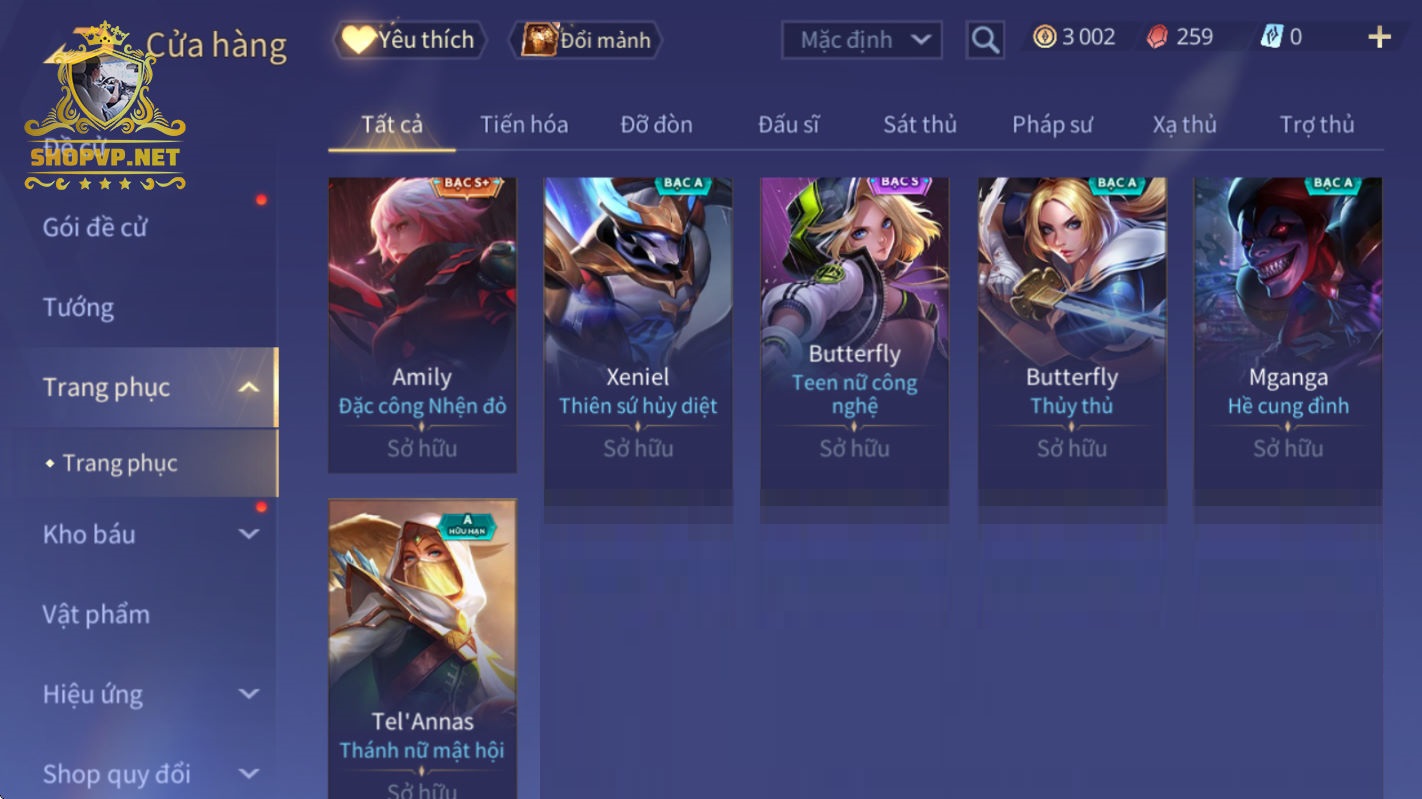Collapse the Trang phục sidebar section
Viewport: 1422px width, 799px height.
(x=249, y=387)
